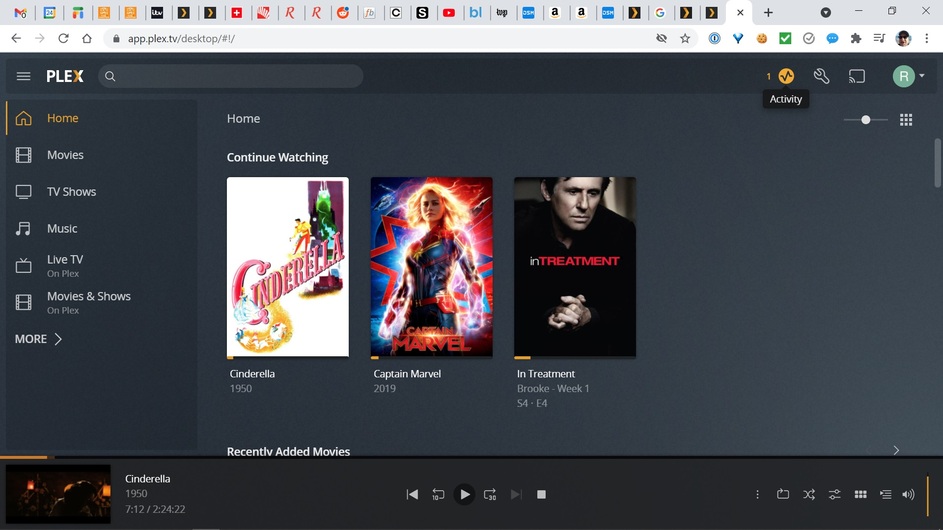Switch to the YouTube tab

449,13
